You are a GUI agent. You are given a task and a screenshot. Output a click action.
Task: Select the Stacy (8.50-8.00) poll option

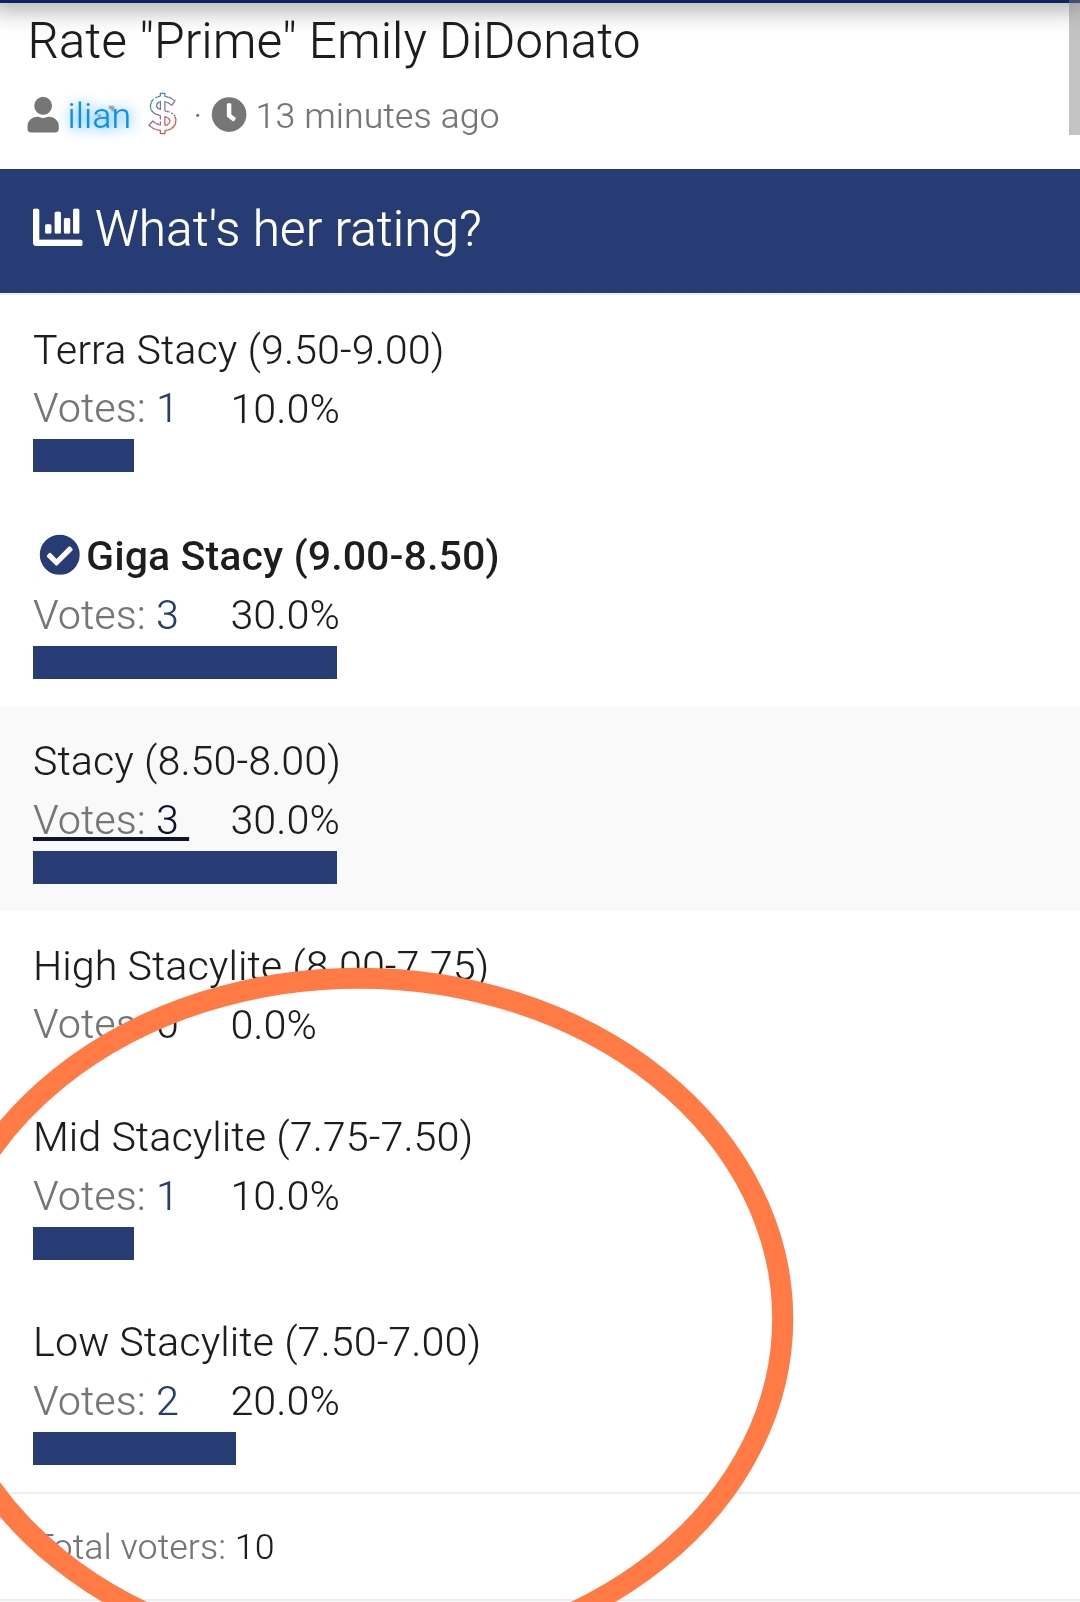[x=187, y=761]
